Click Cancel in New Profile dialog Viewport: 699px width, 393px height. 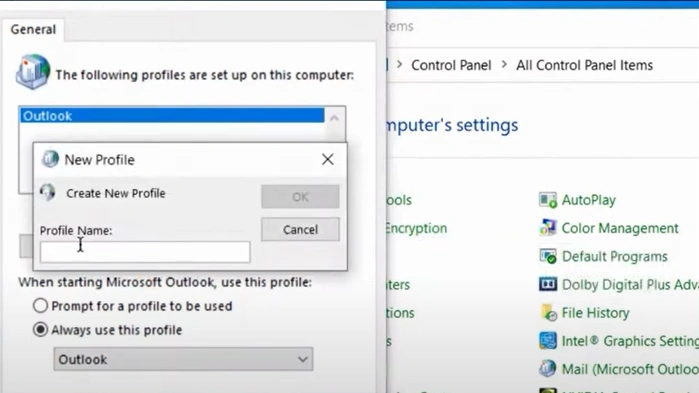[300, 229]
